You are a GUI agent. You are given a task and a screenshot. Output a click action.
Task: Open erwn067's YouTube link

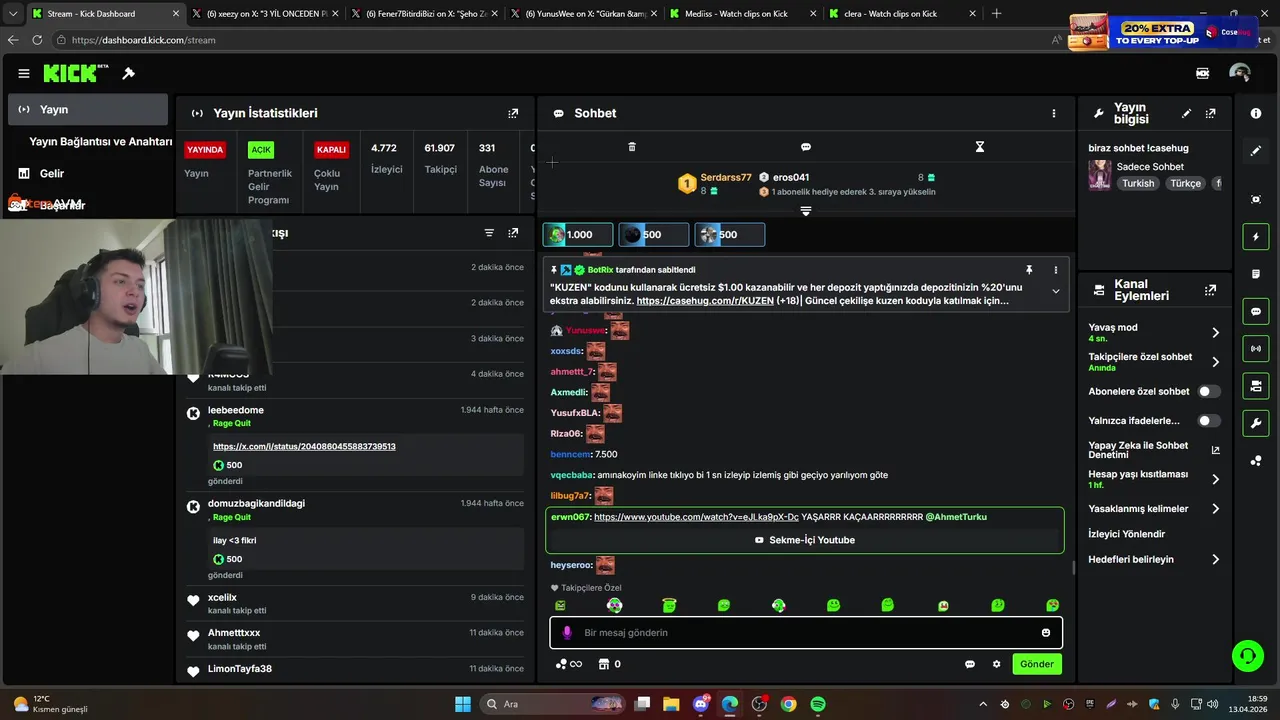tap(696, 517)
